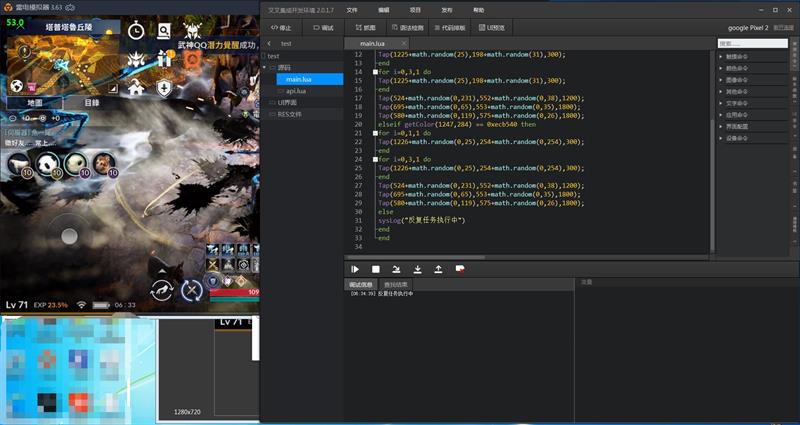
Task: Select the 目錄 tab in the game
Action: pyautogui.click(x=92, y=103)
